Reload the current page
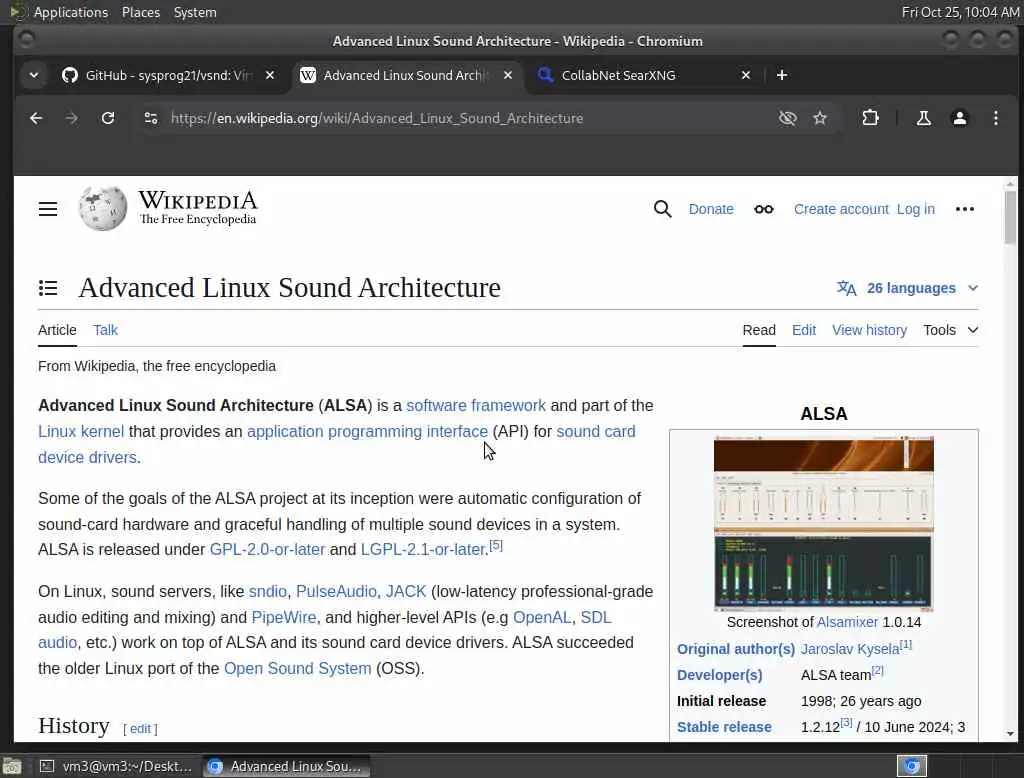This screenshot has width=1024, height=778. [x=108, y=118]
